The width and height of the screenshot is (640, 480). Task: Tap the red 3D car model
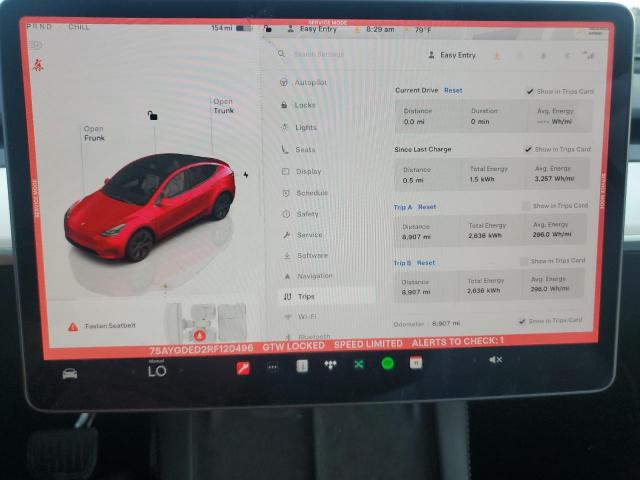tap(150, 206)
